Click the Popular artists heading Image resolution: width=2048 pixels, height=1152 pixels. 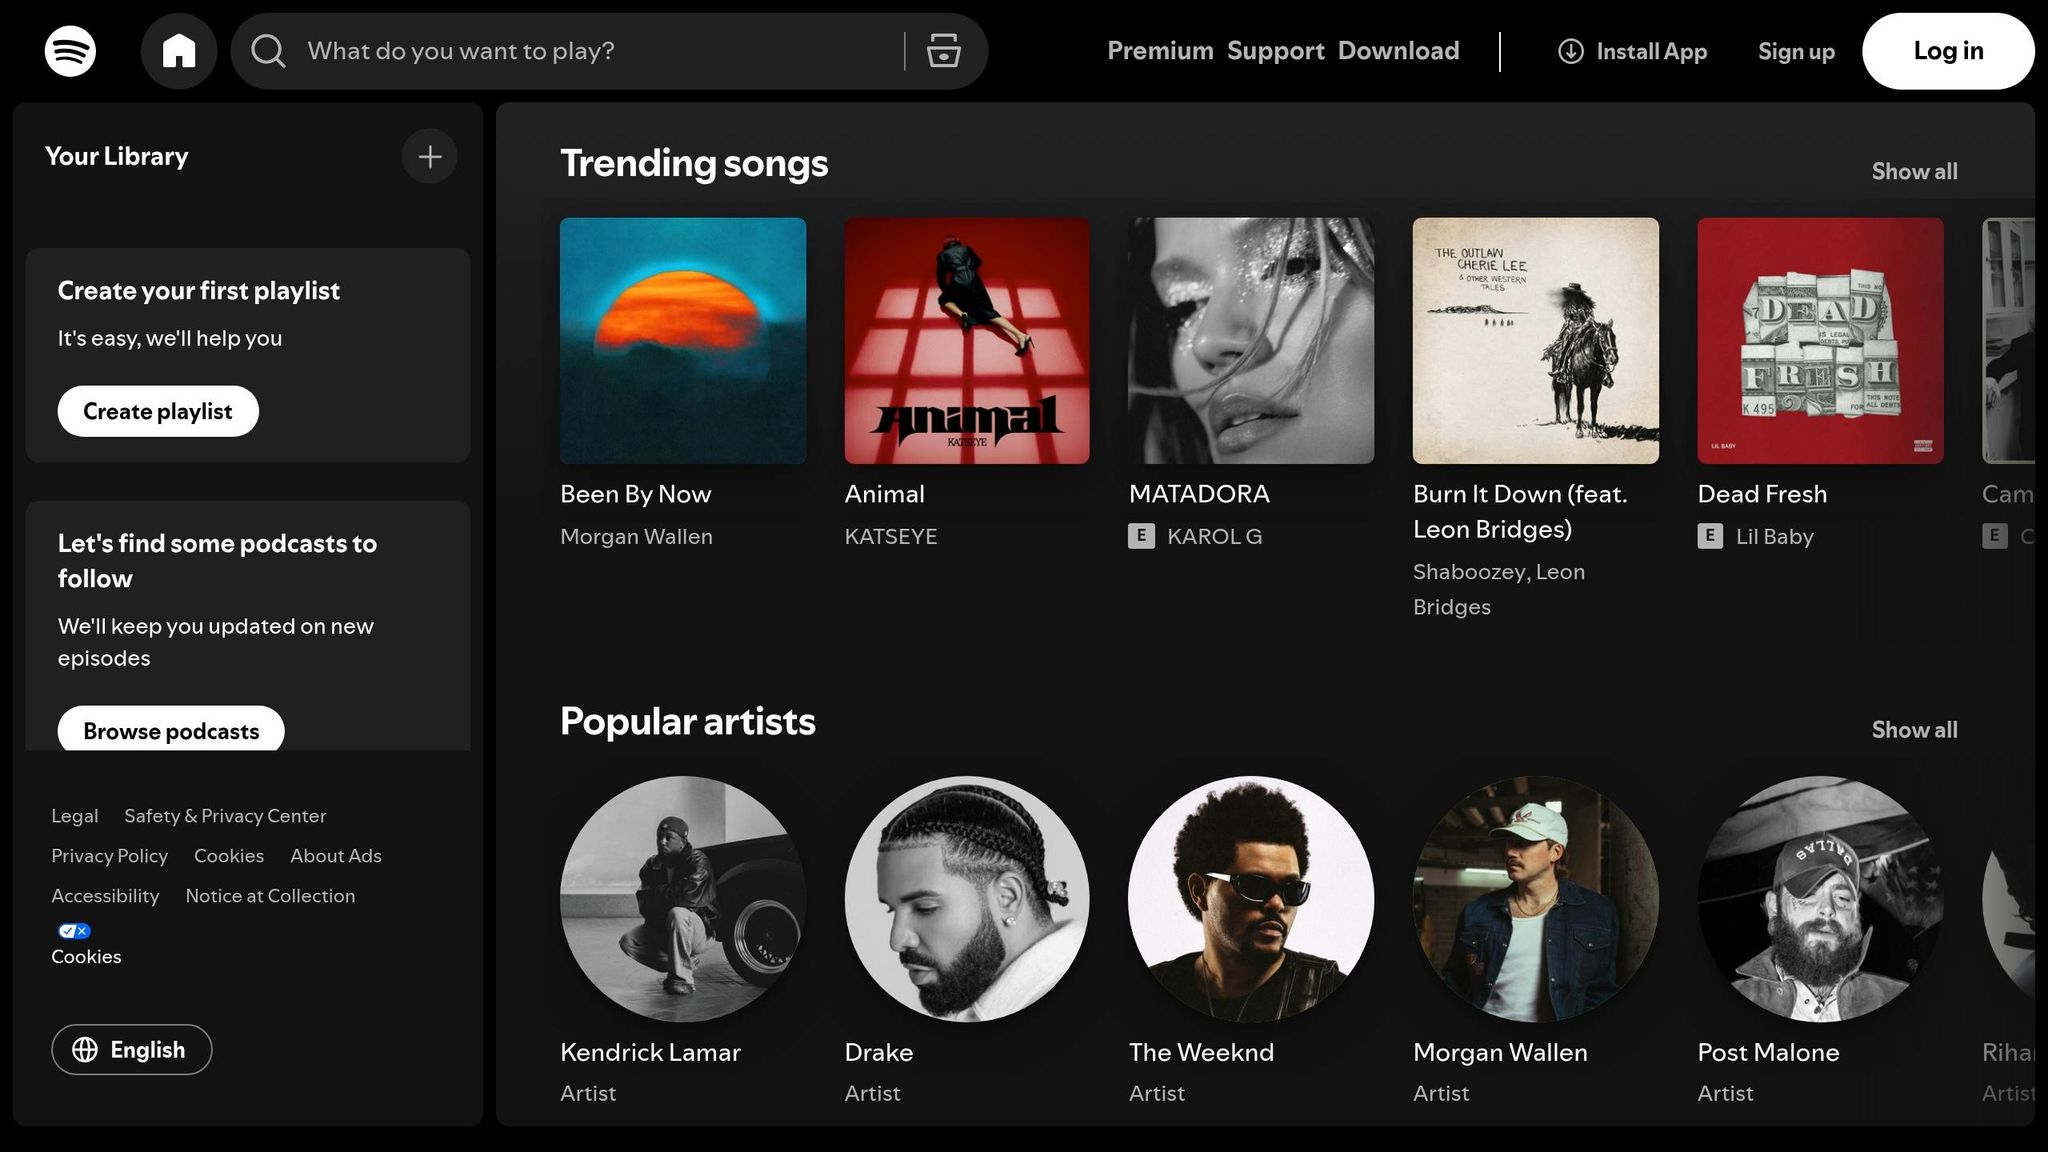click(688, 721)
